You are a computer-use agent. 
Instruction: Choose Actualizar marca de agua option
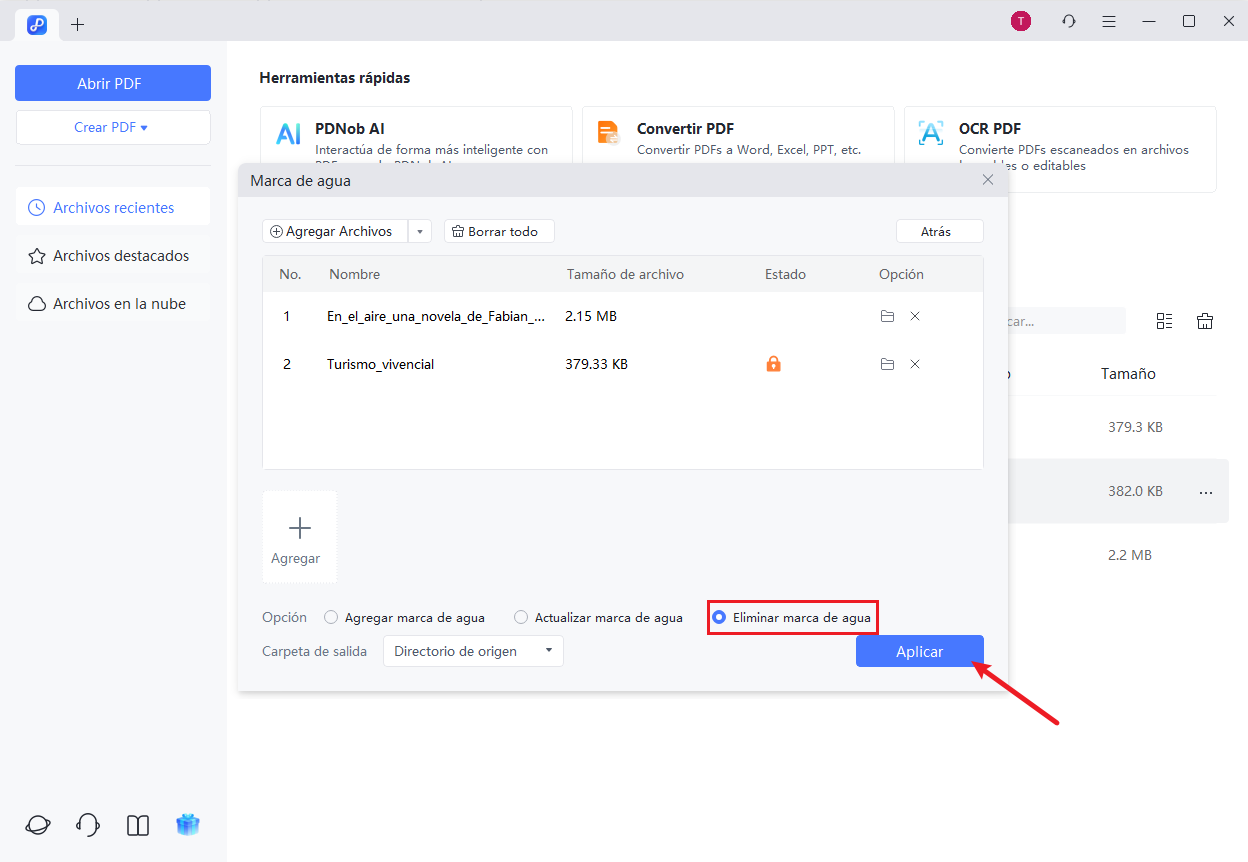pos(520,617)
